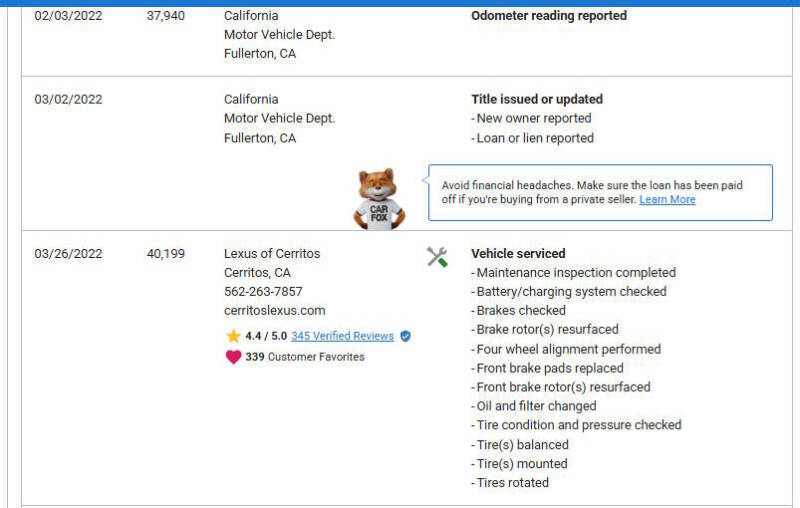Screen dimensions: 800x508
Task: Click the 4.4 / 5.0 rating text
Action: point(265,336)
